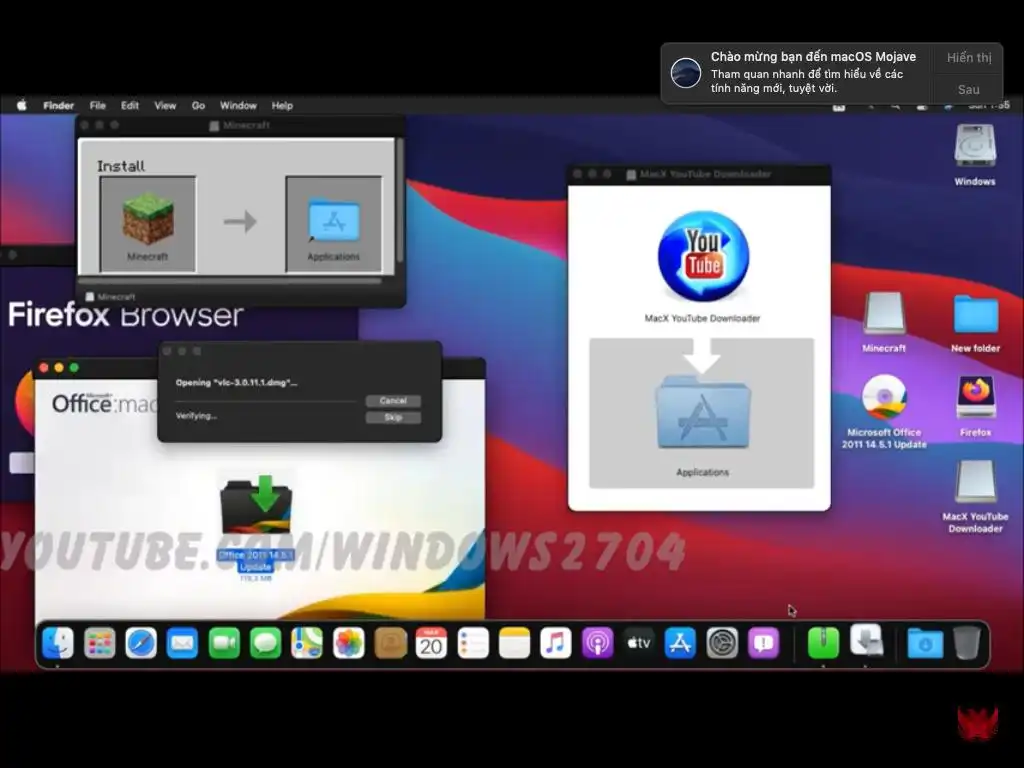Select MacX YouTube Downloader app icon
Image resolution: width=1024 pixels, height=768 pixels.
(x=703, y=256)
